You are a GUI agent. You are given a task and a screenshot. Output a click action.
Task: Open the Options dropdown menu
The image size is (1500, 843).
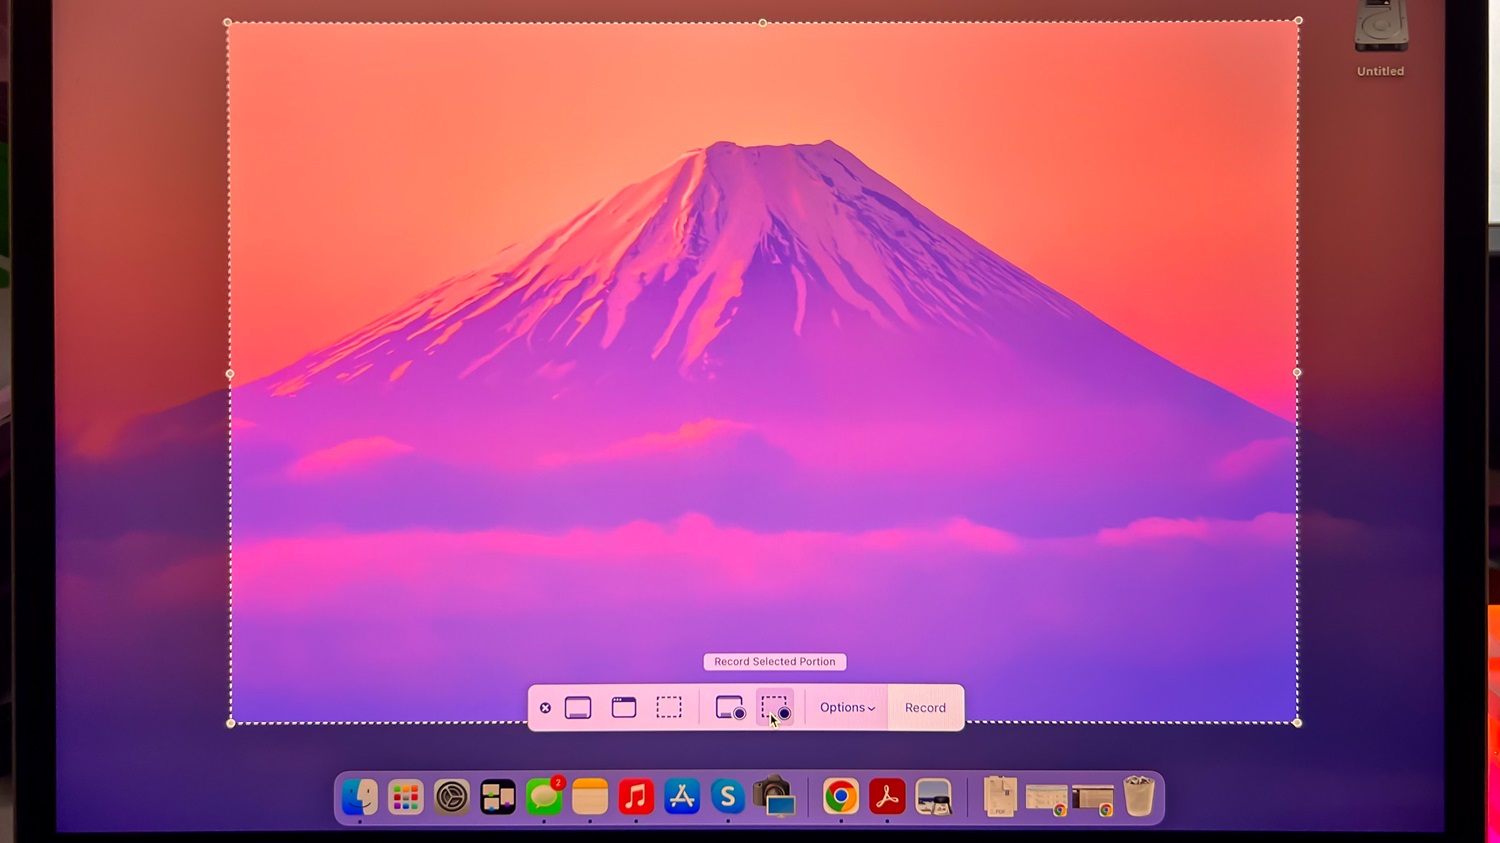point(847,708)
